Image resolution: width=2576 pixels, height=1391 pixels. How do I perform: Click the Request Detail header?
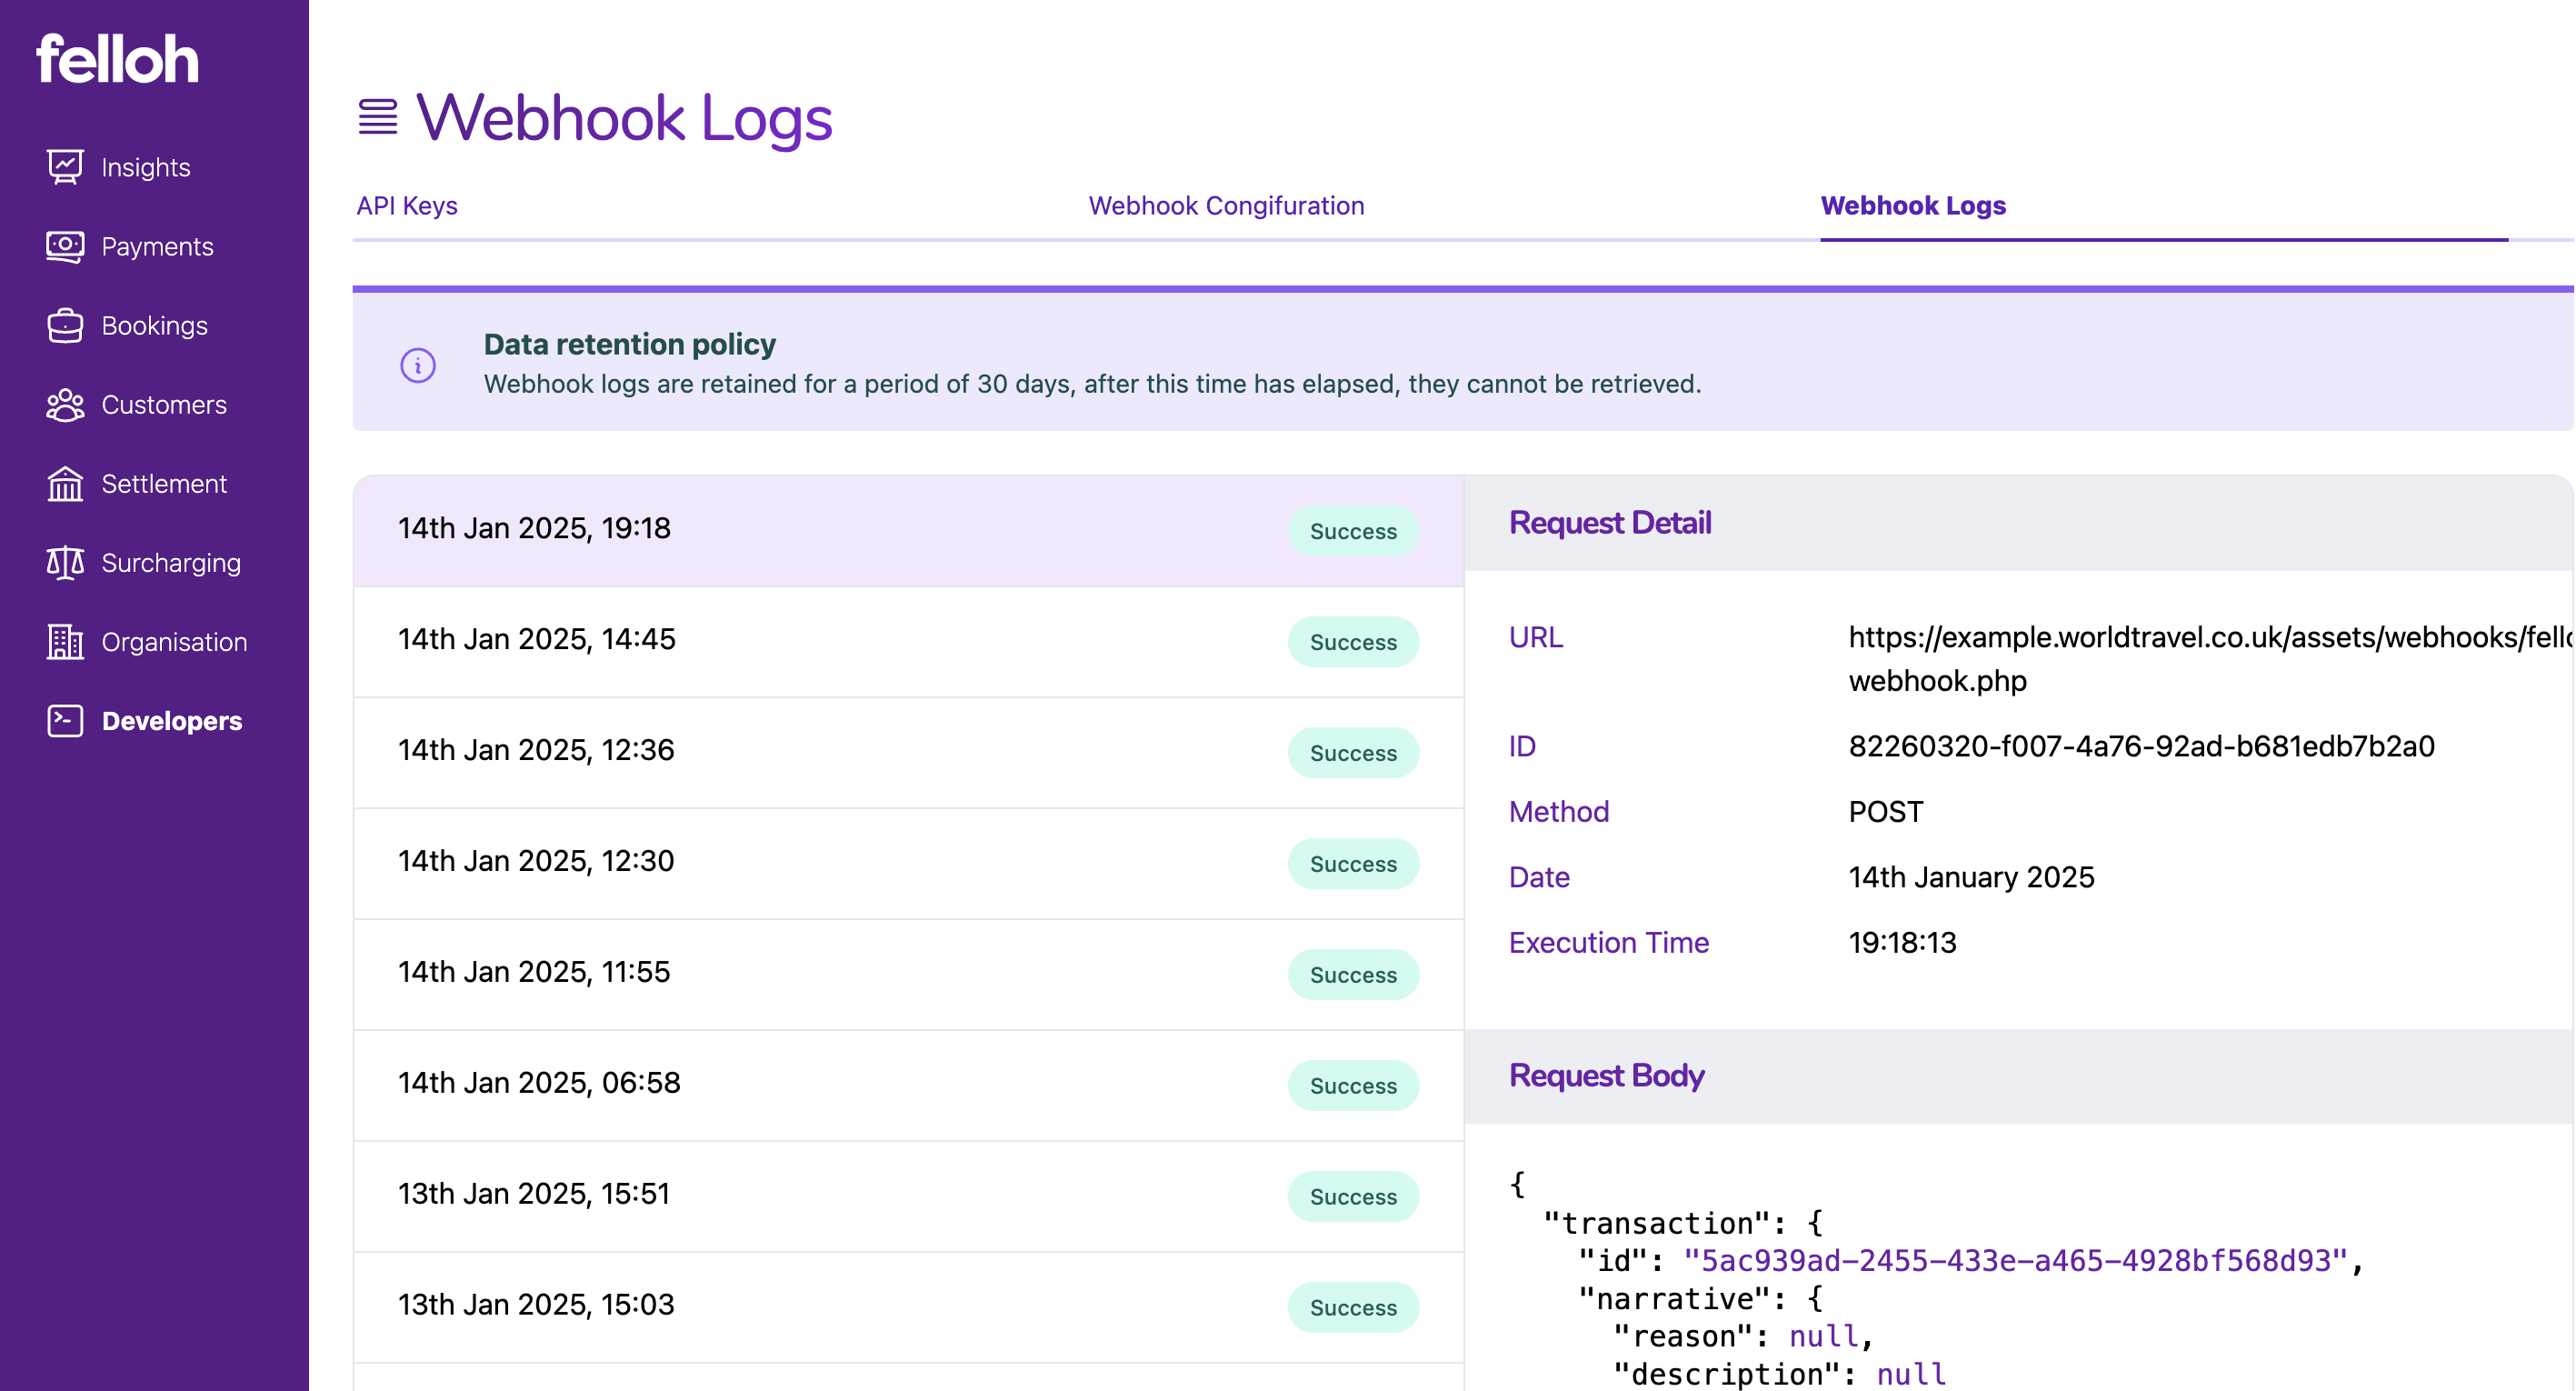coord(1610,523)
